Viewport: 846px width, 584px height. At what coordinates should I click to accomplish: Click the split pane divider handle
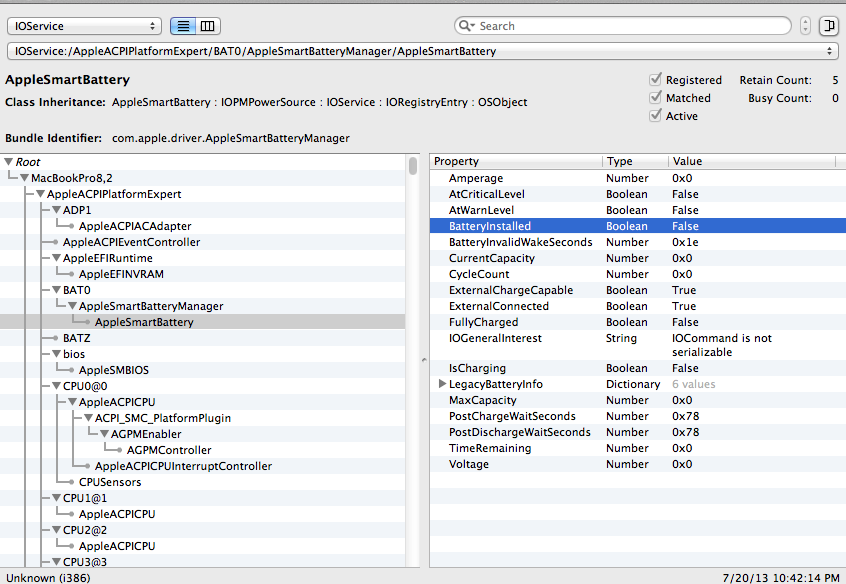[x=424, y=359]
